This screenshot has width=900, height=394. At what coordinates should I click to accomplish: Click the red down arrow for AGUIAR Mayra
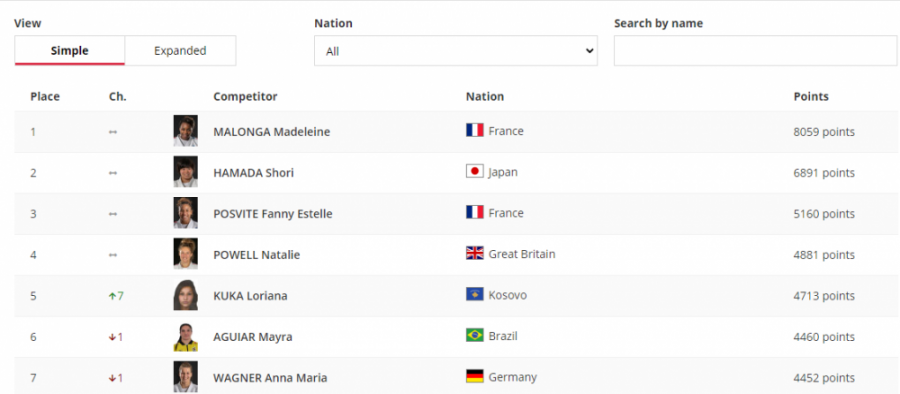click(112, 337)
